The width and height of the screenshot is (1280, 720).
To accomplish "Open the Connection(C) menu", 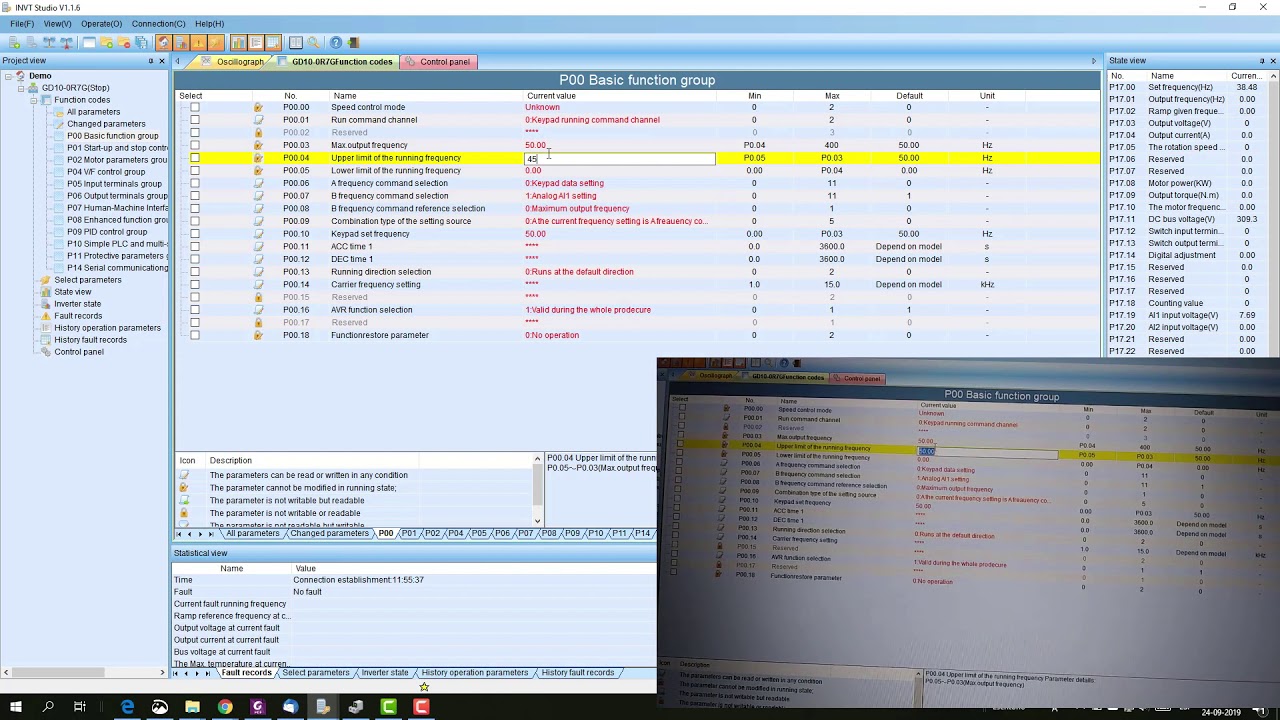I will click(158, 23).
